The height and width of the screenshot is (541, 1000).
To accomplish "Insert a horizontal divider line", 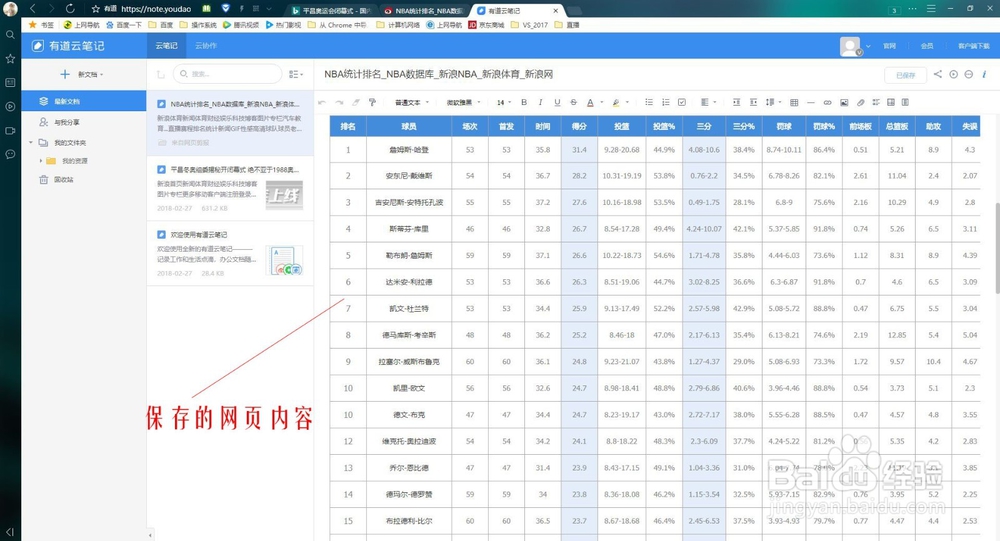I will 811,102.
